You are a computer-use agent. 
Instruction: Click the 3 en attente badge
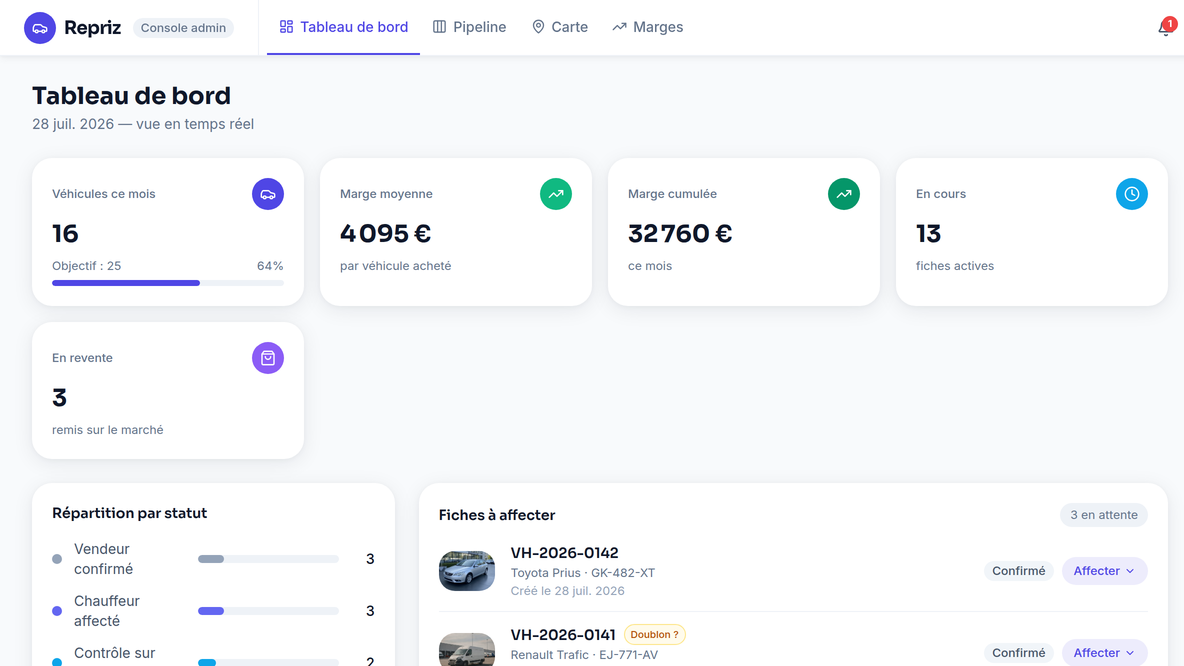pyautogui.click(x=1104, y=515)
